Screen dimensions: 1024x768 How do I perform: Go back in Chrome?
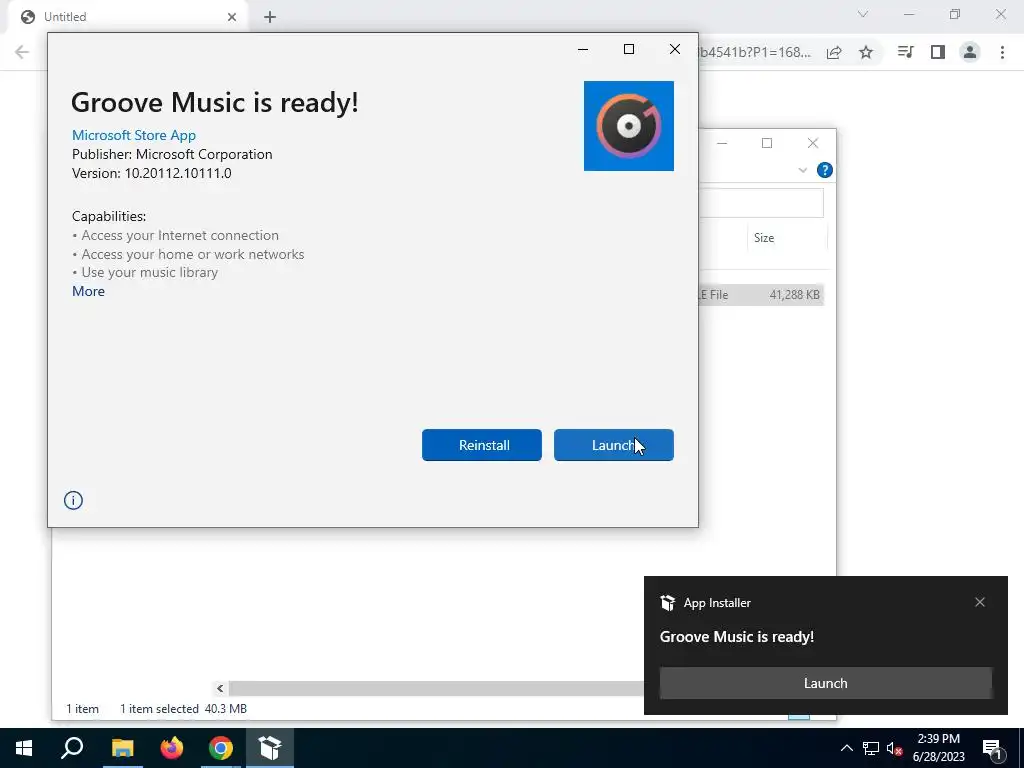pos(22,52)
